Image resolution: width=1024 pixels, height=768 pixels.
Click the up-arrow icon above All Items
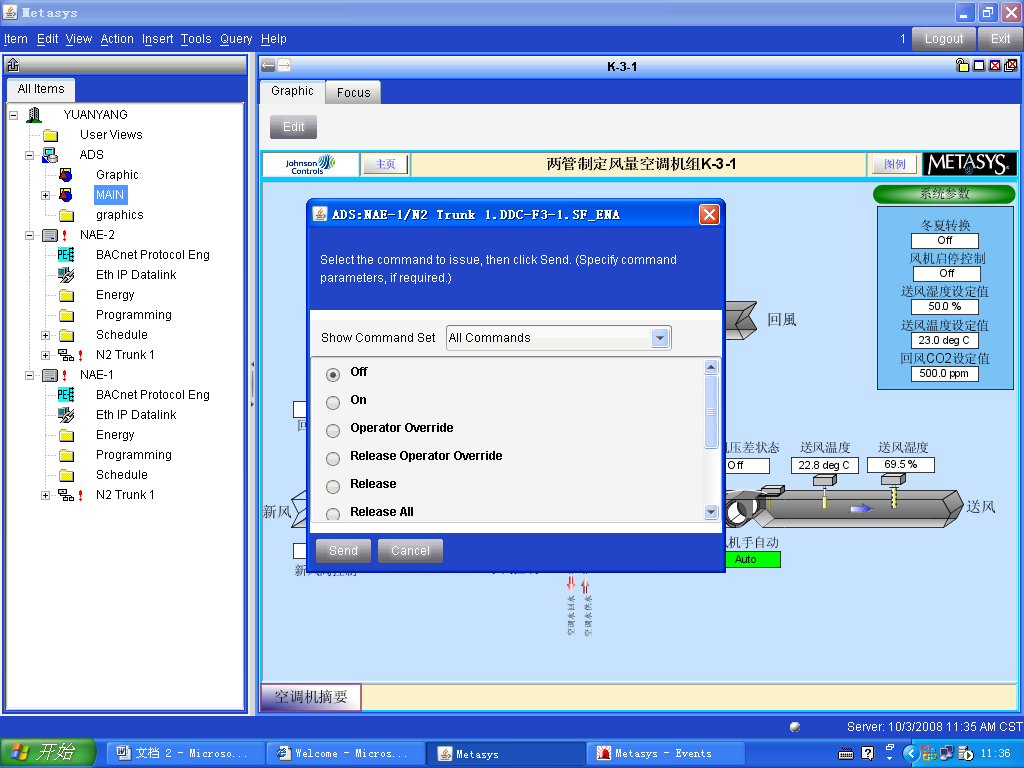pyautogui.click(x=13, y=66)
